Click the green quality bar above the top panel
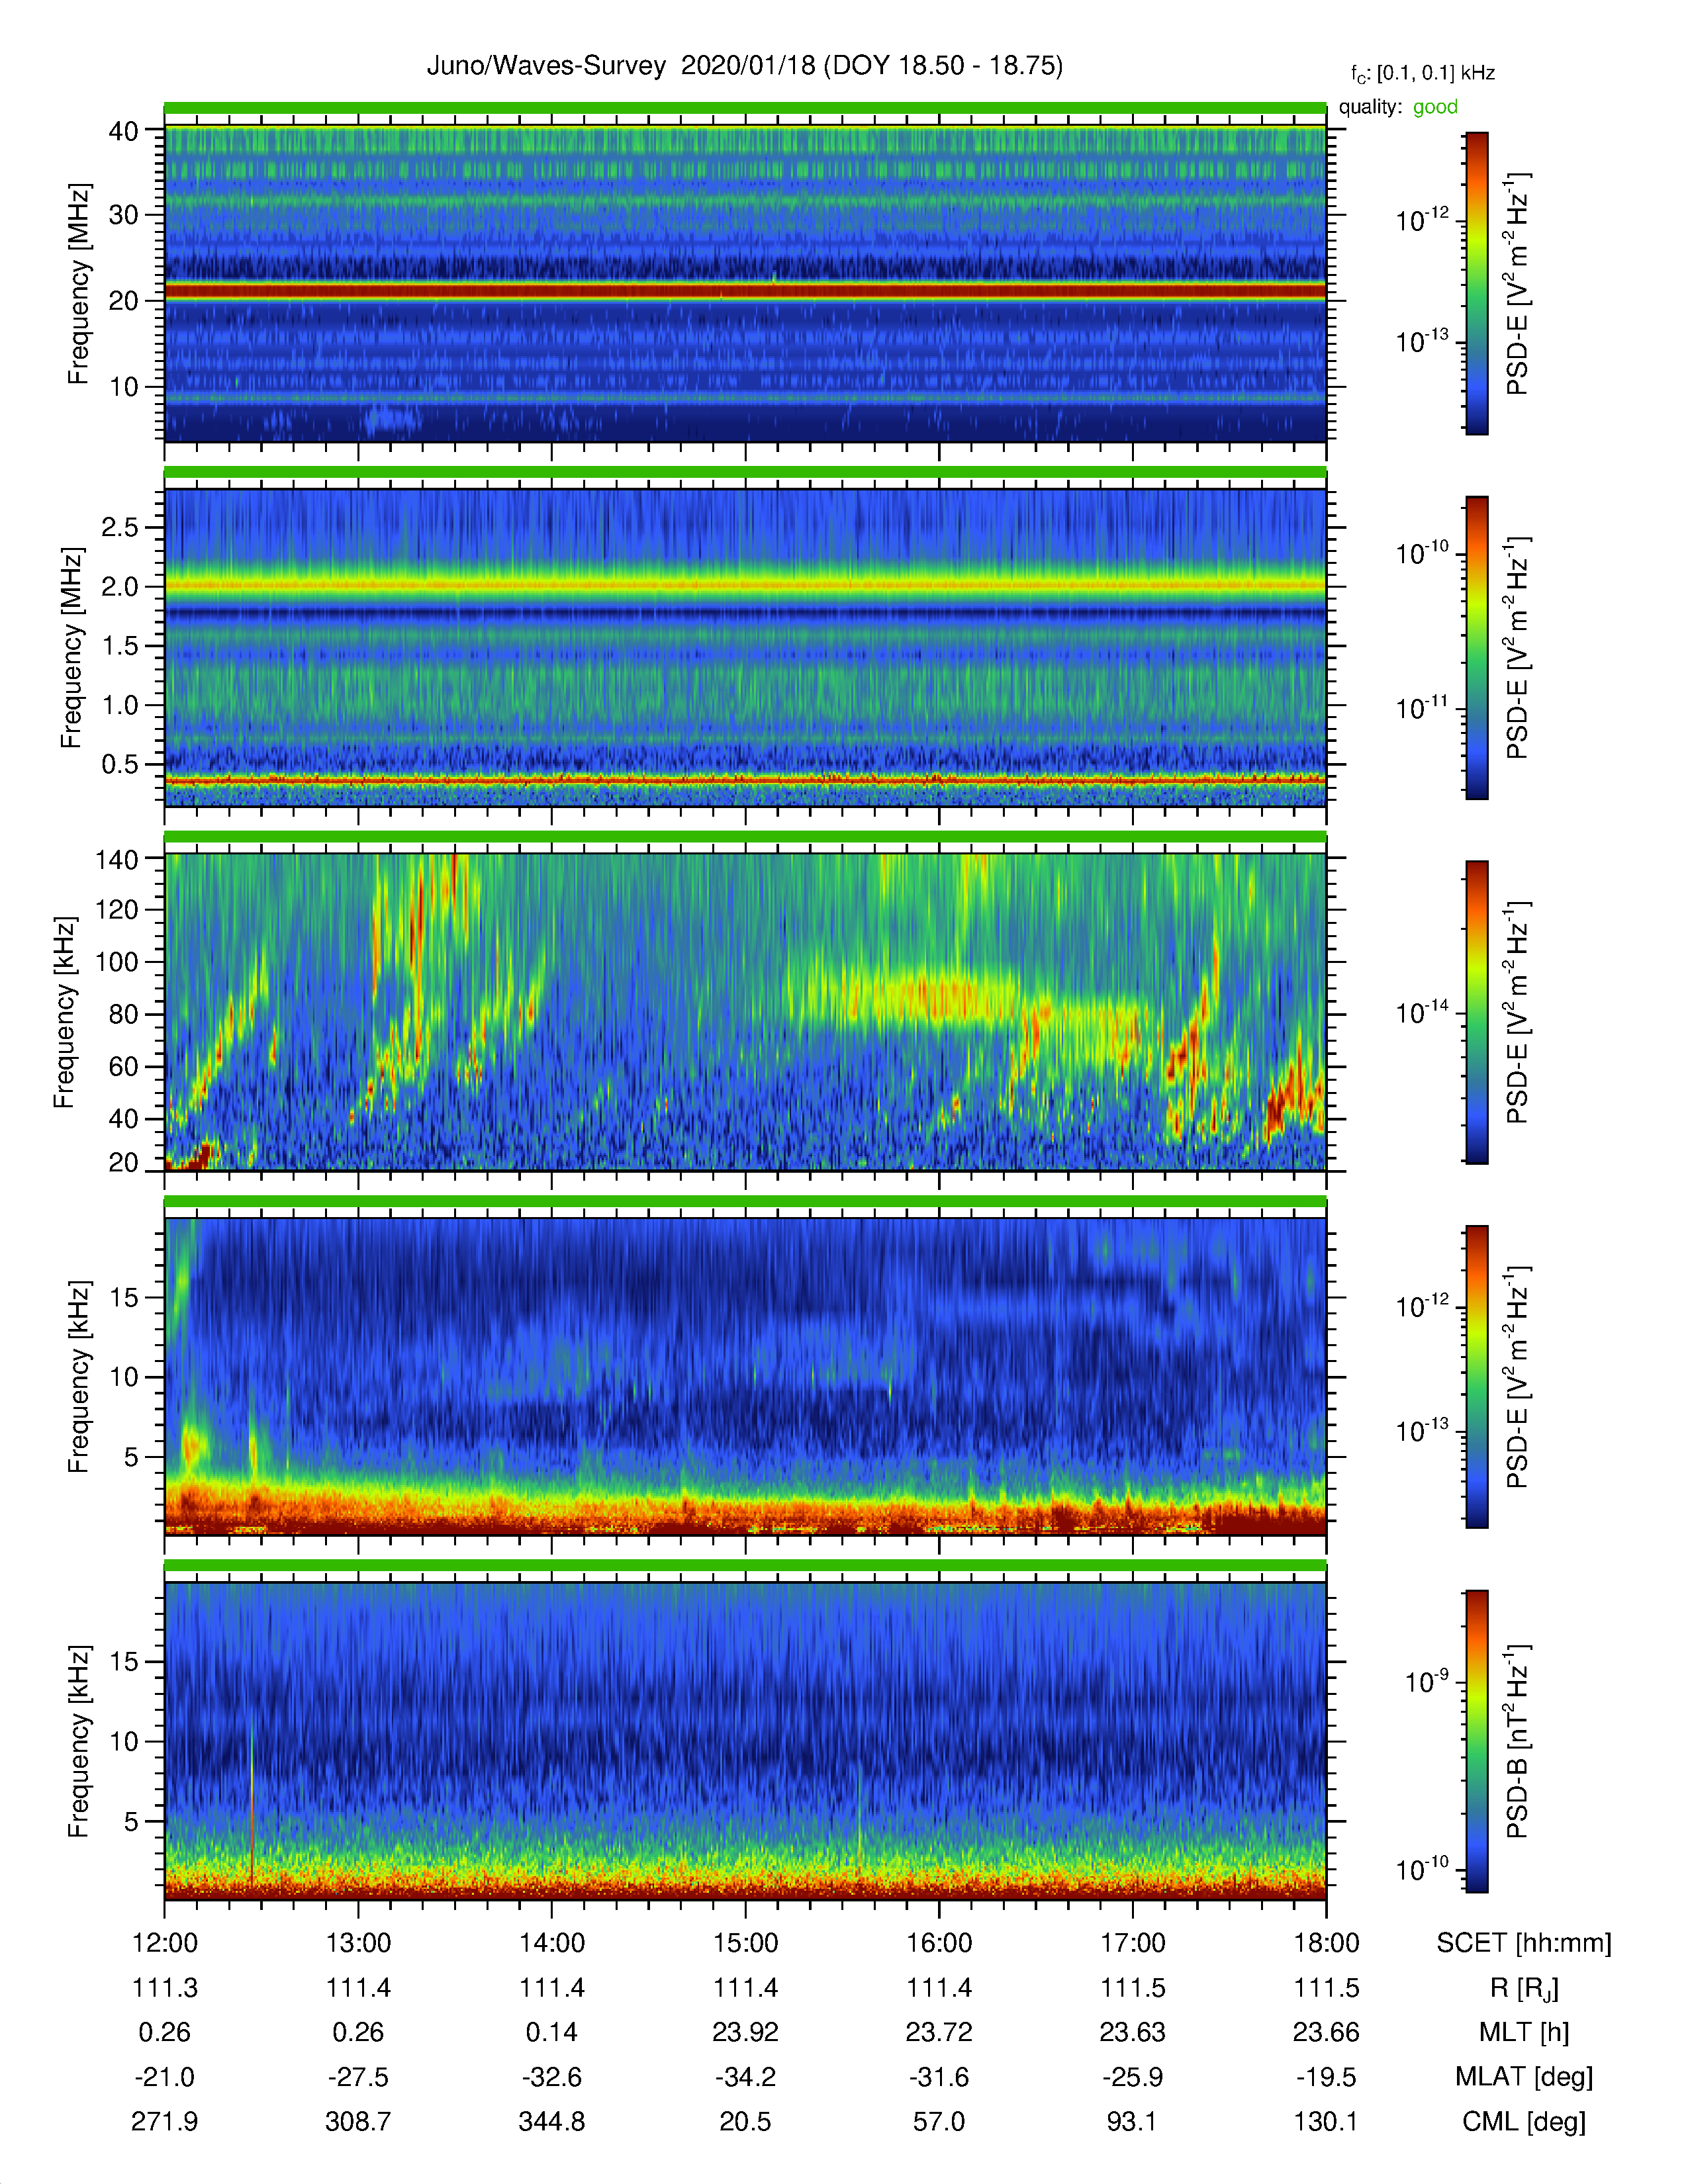1688x2184 pixels. [745, 108]
